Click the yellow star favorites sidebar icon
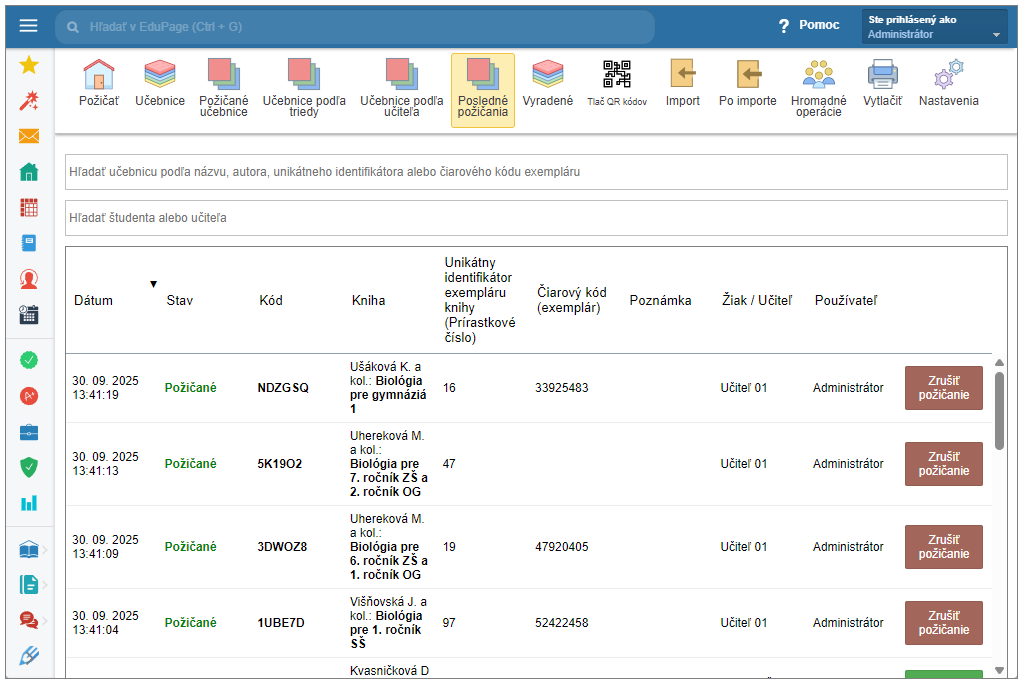 tap(29, 65)
